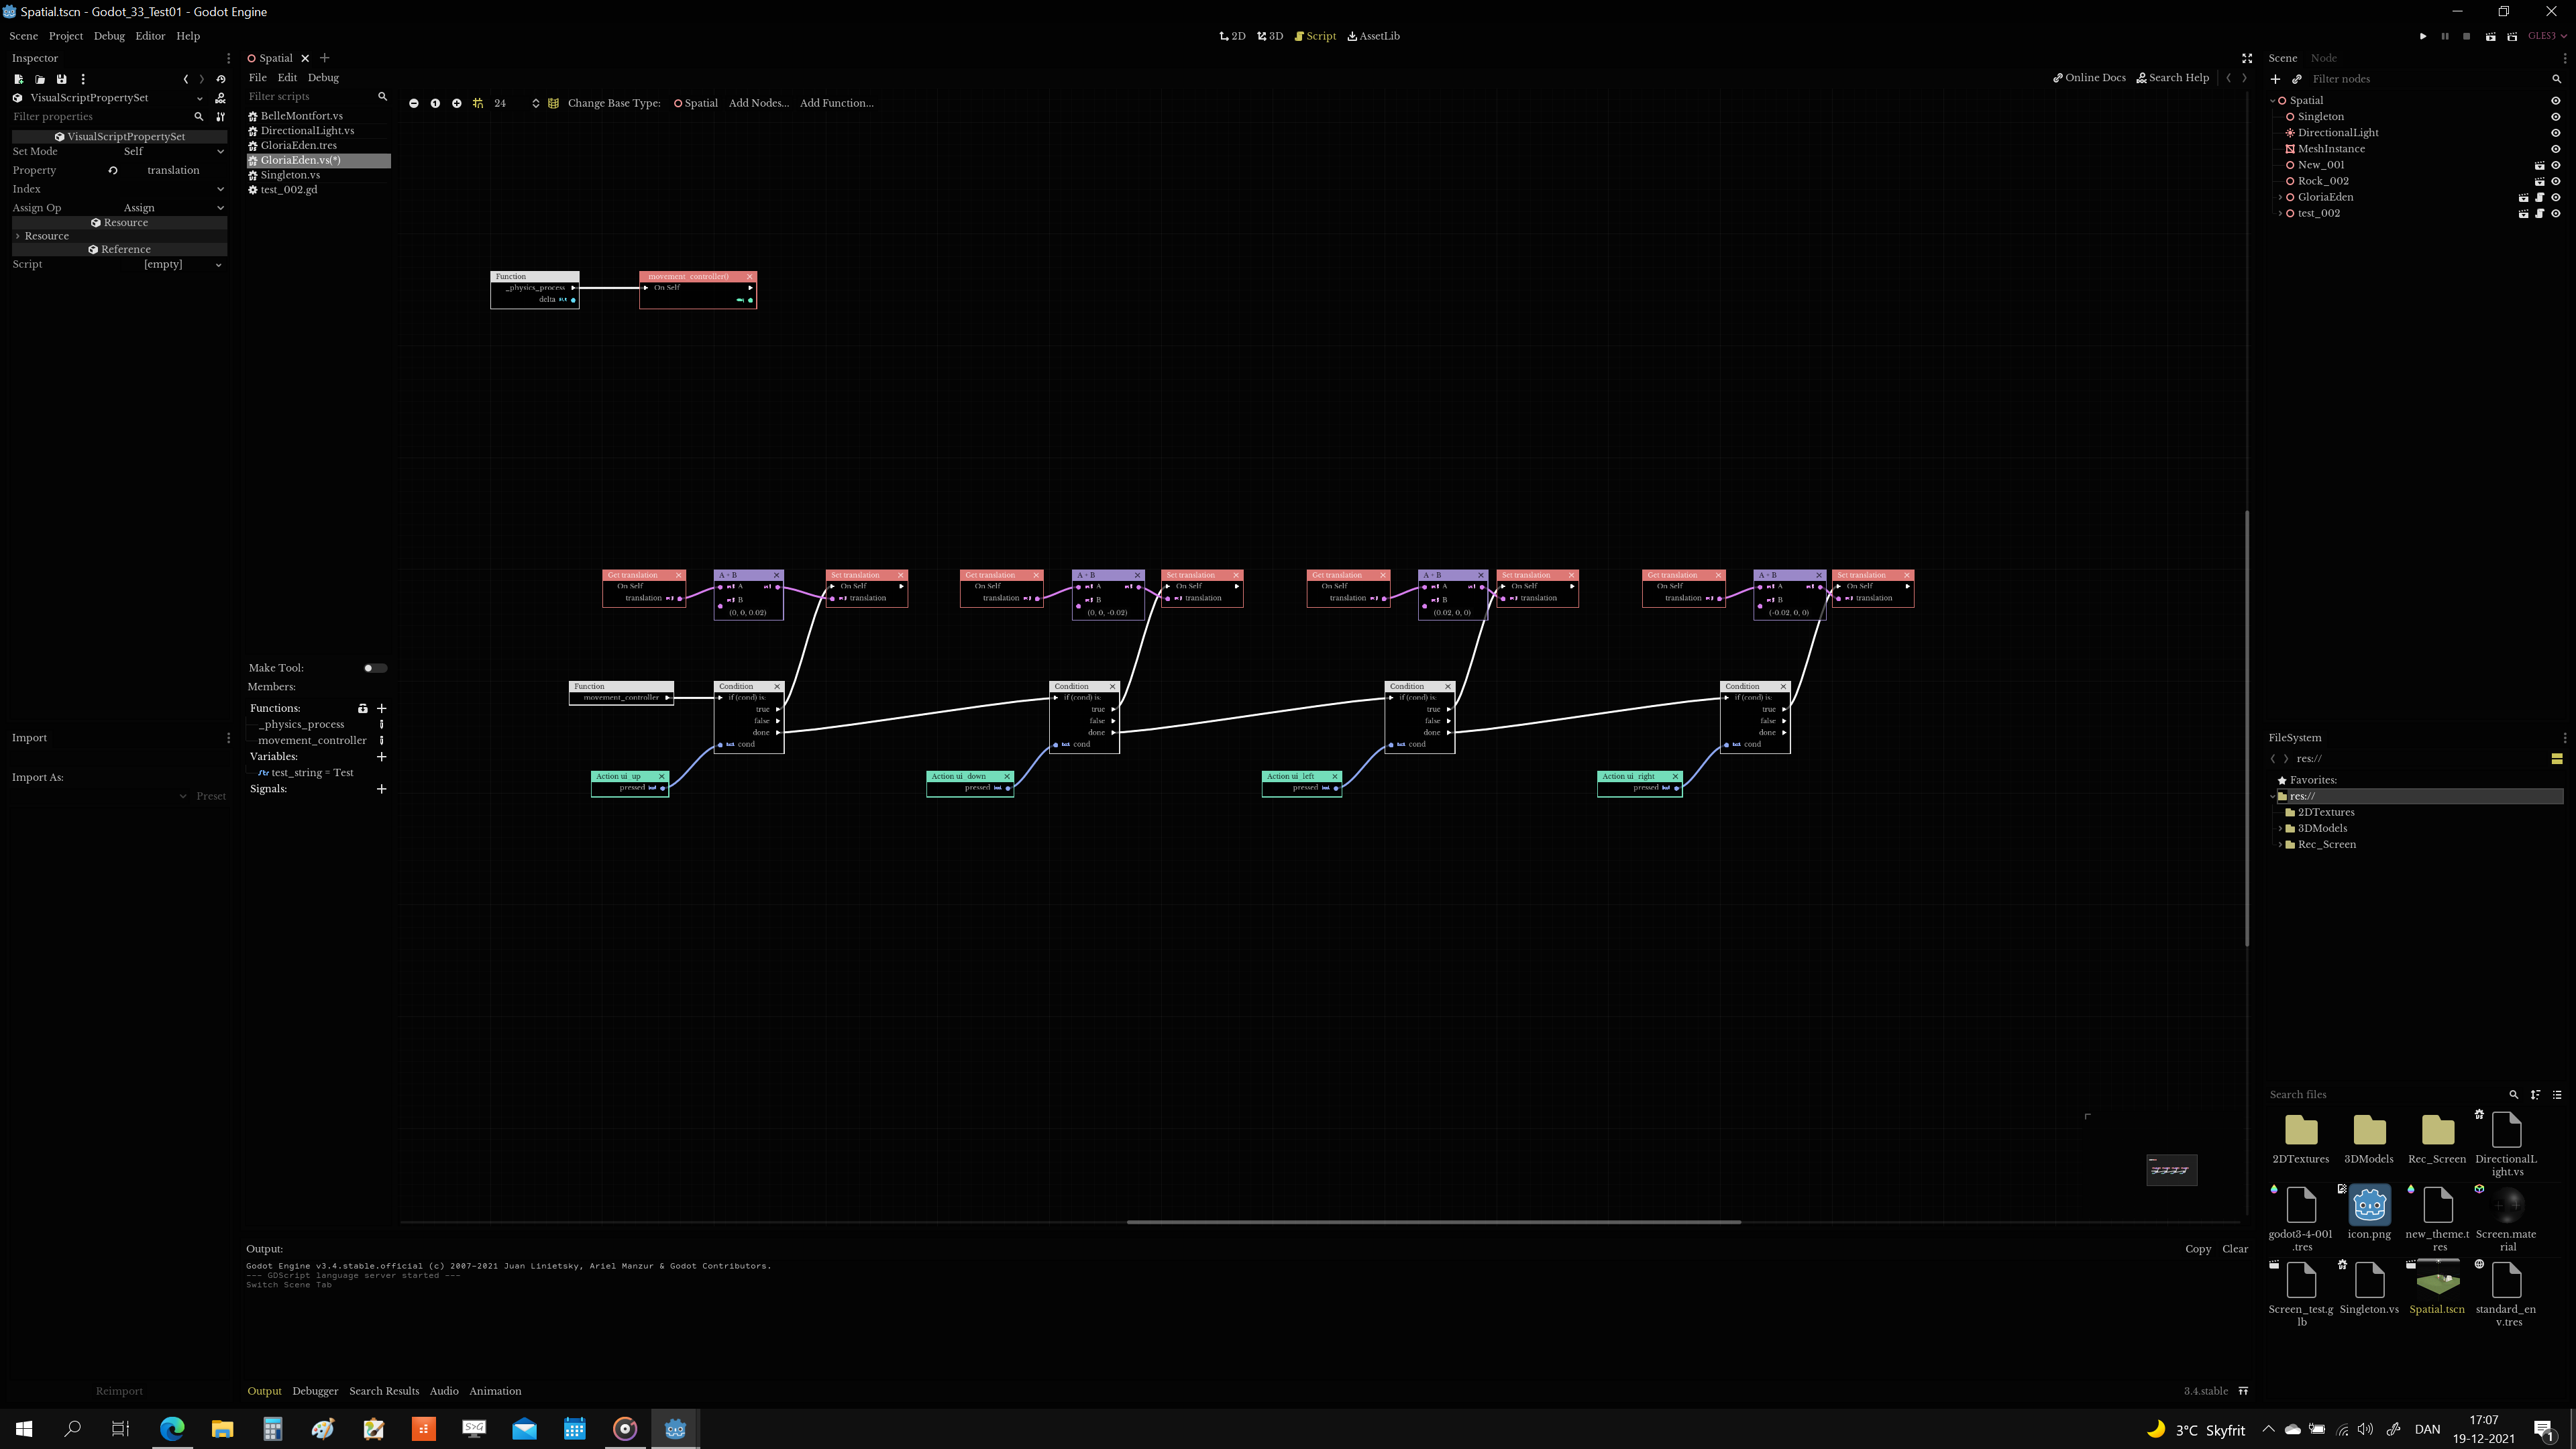Open the Debug menu in script editor
Screen dimensions: 2576x1449
(x=322, y=77)
